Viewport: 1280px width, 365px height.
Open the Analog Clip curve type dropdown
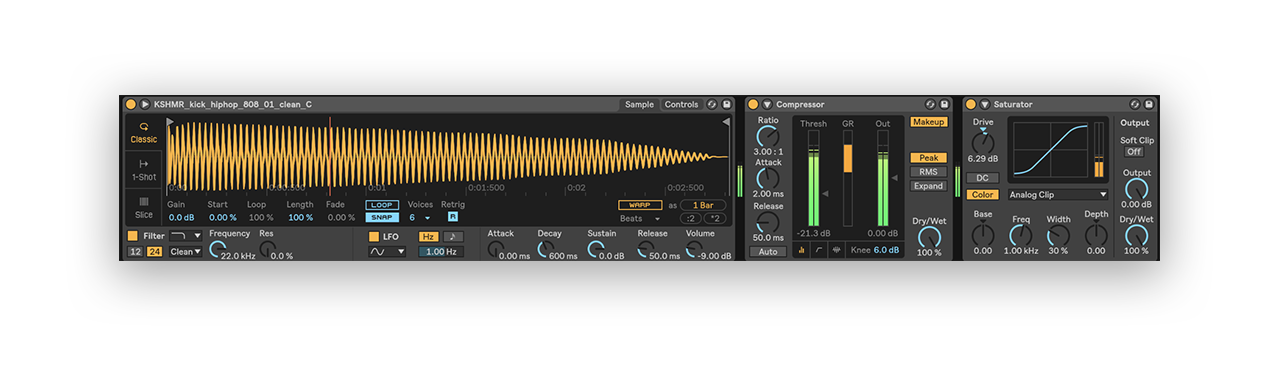pyautogui.click(x=1058, y=195)
